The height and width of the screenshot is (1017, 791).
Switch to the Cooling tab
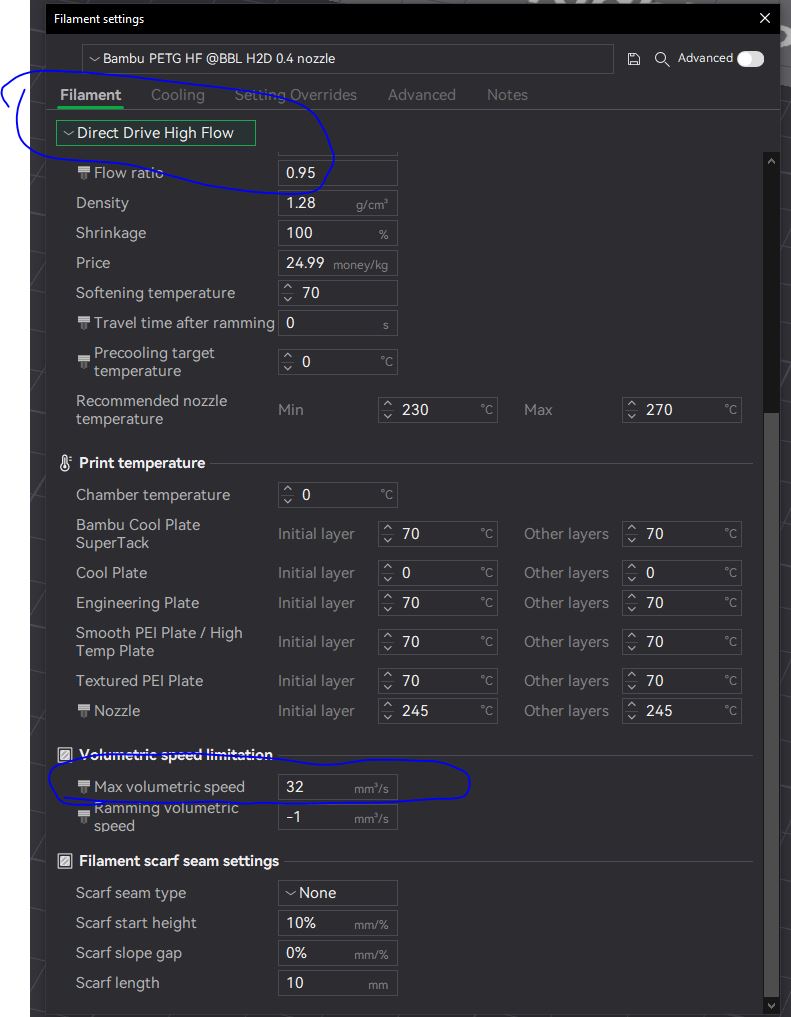click(178, 95)
